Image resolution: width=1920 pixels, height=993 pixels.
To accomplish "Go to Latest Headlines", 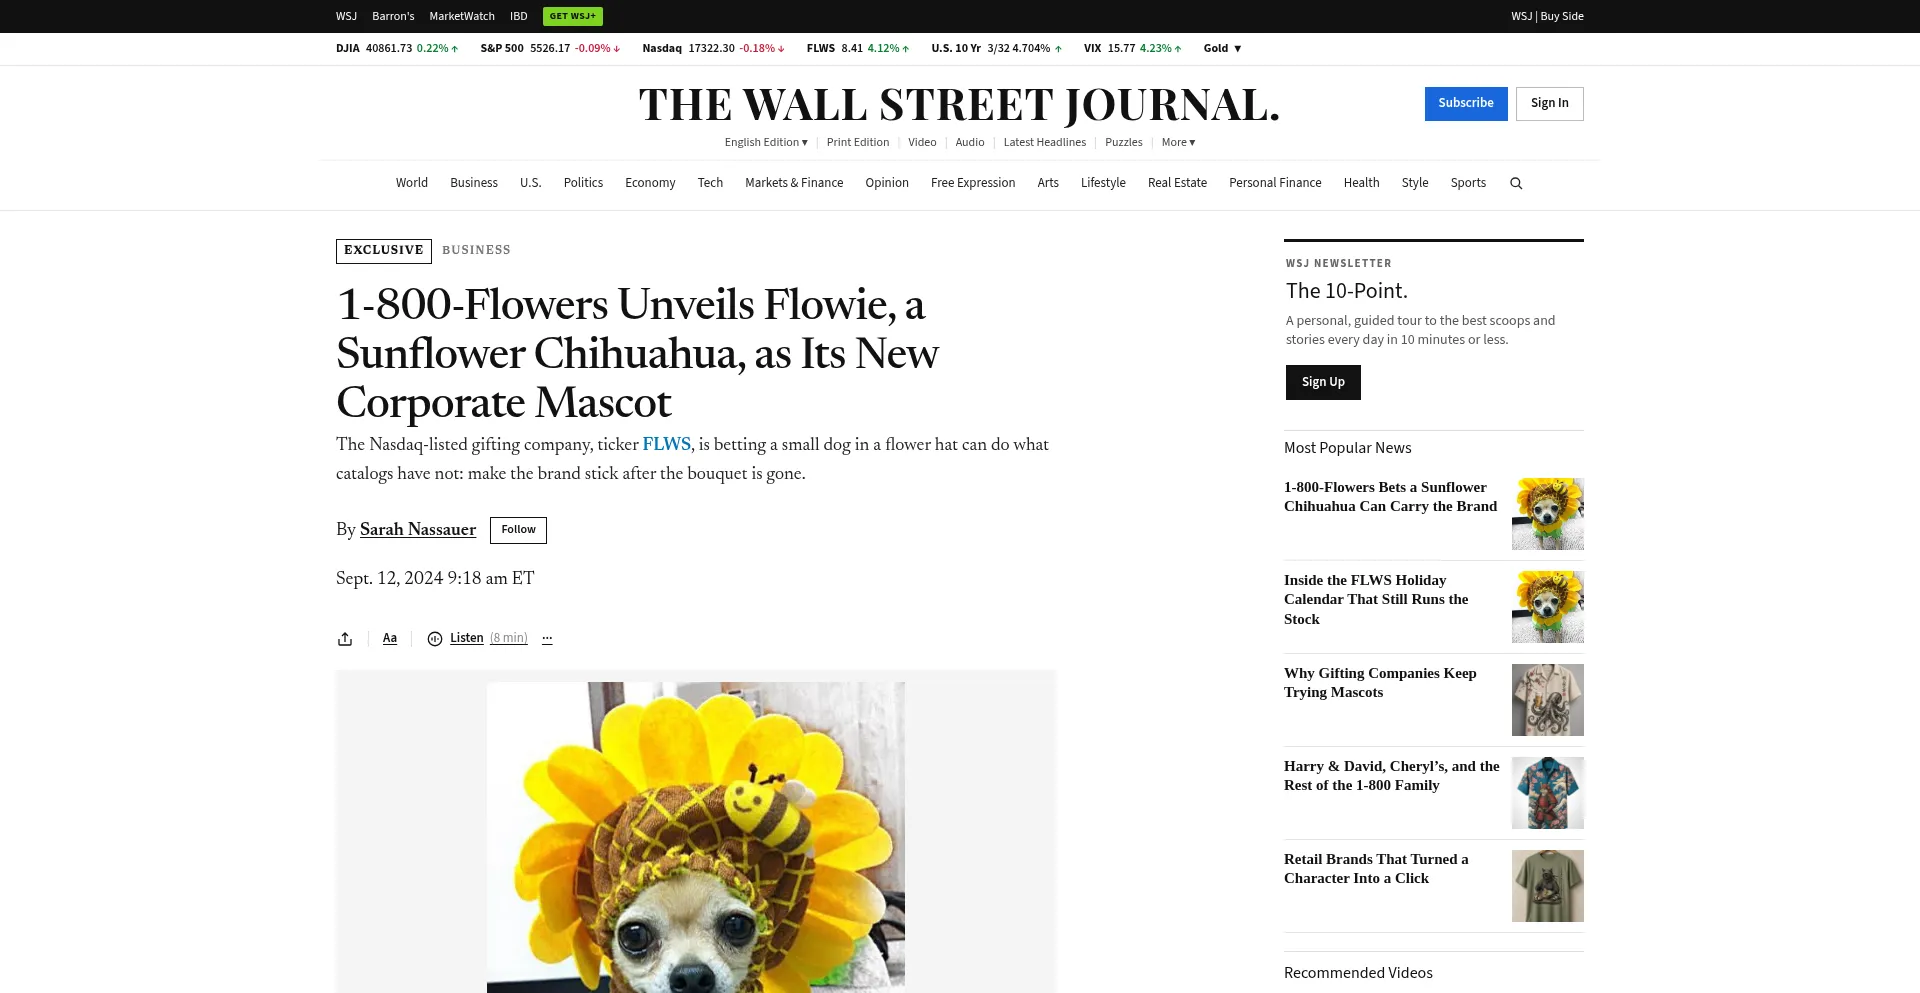I will [1045, 142].
